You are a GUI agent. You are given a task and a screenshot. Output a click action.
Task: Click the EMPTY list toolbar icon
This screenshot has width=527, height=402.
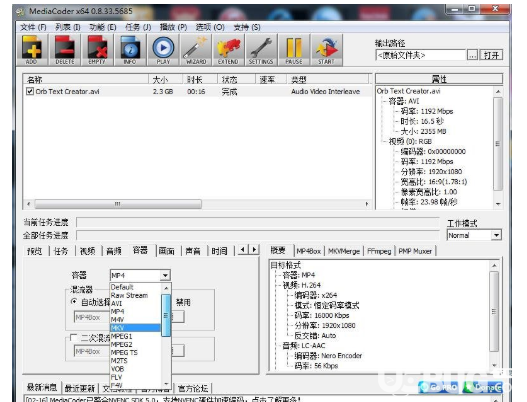(97, 50)
